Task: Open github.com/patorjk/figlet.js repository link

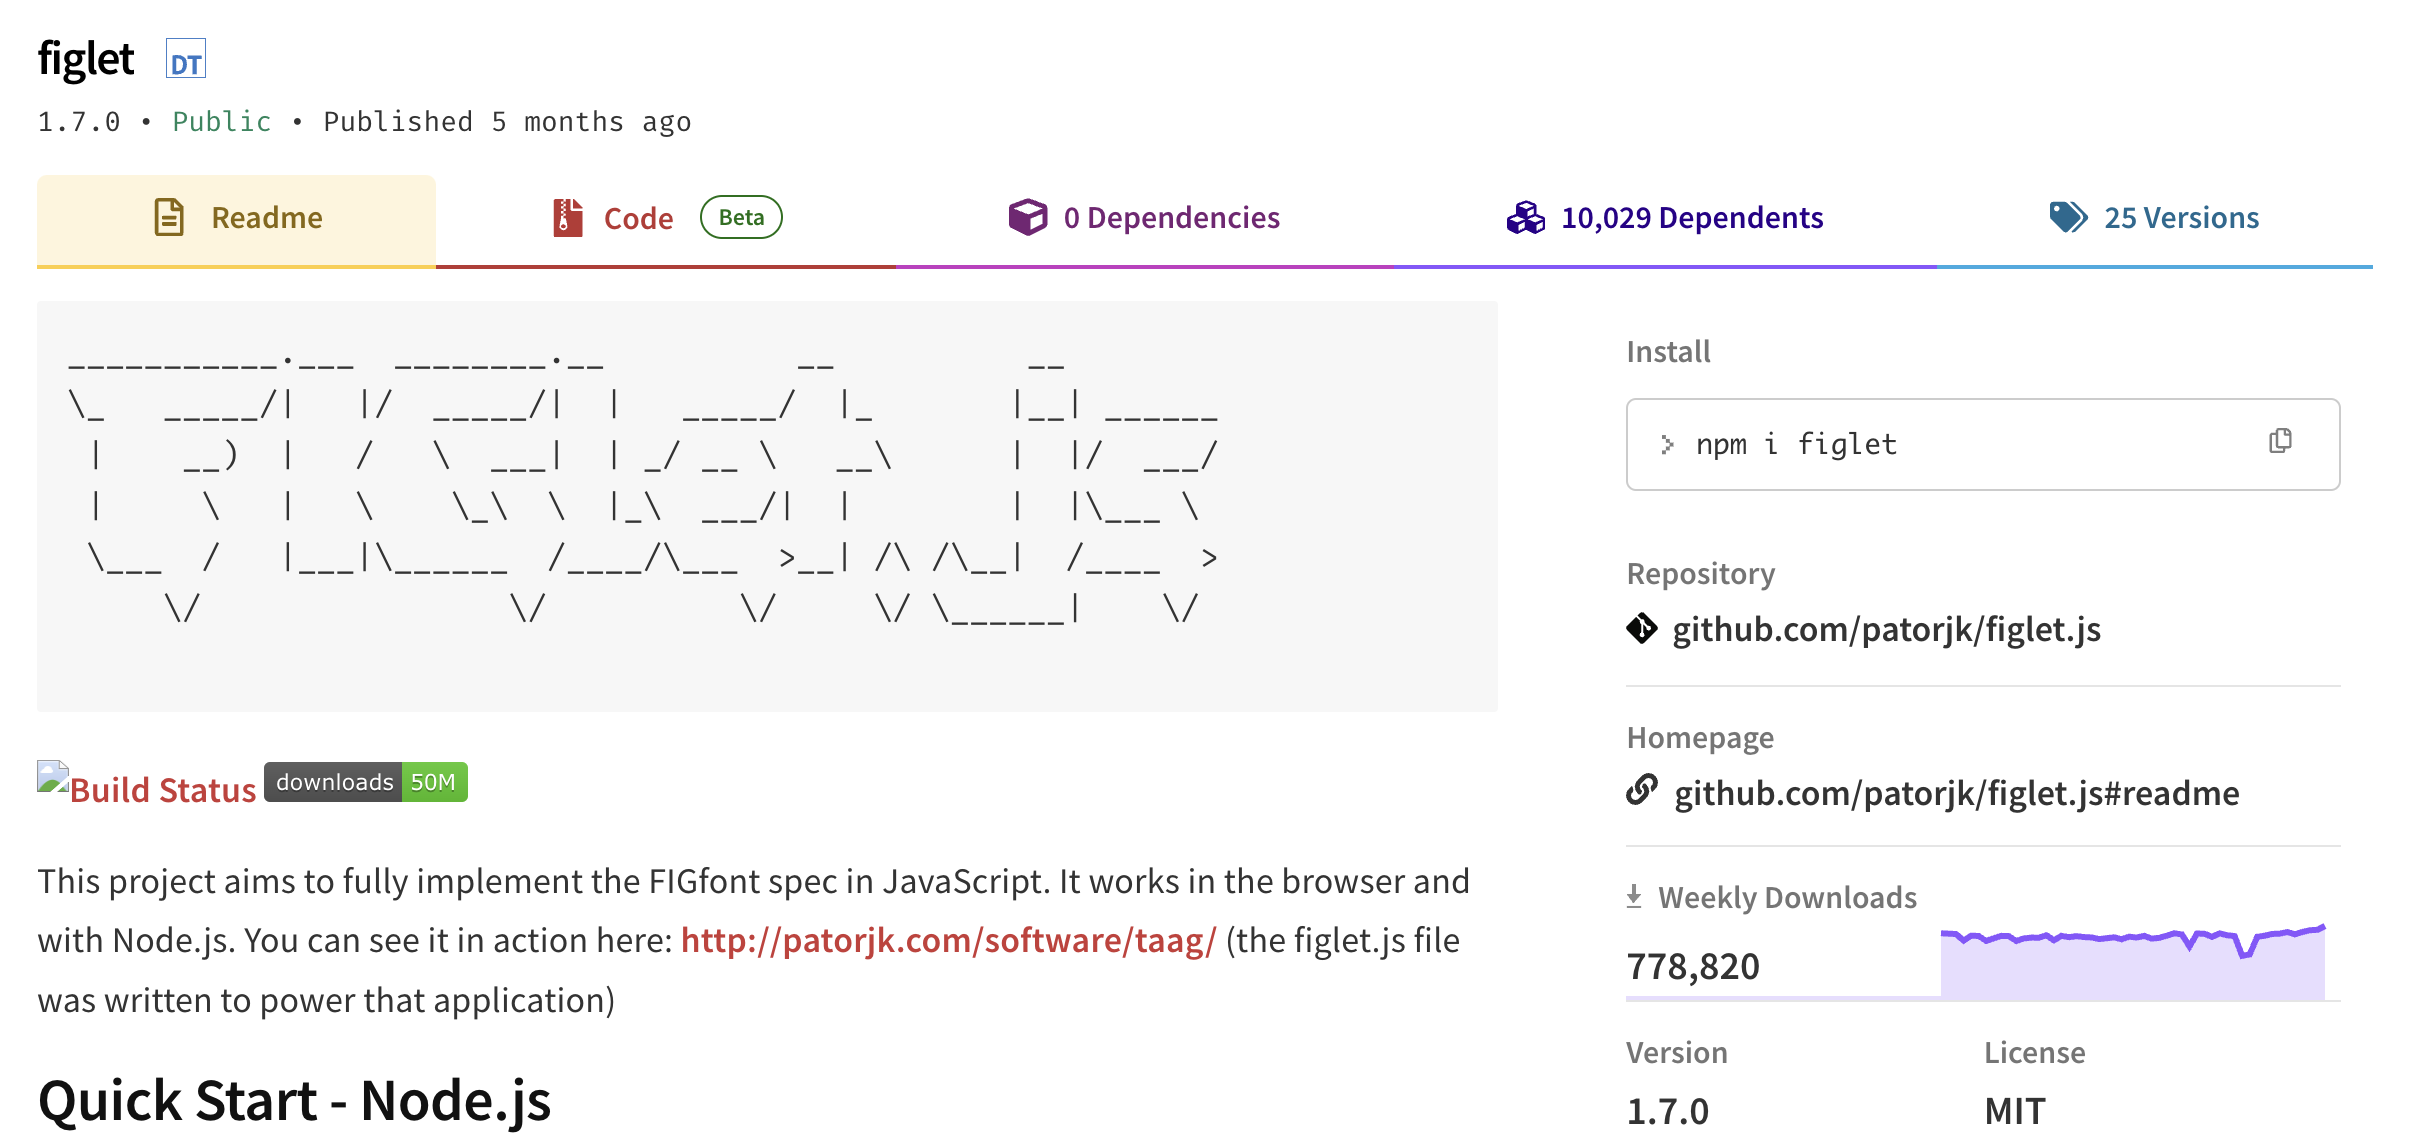Action: click(x=1886, y=630)
